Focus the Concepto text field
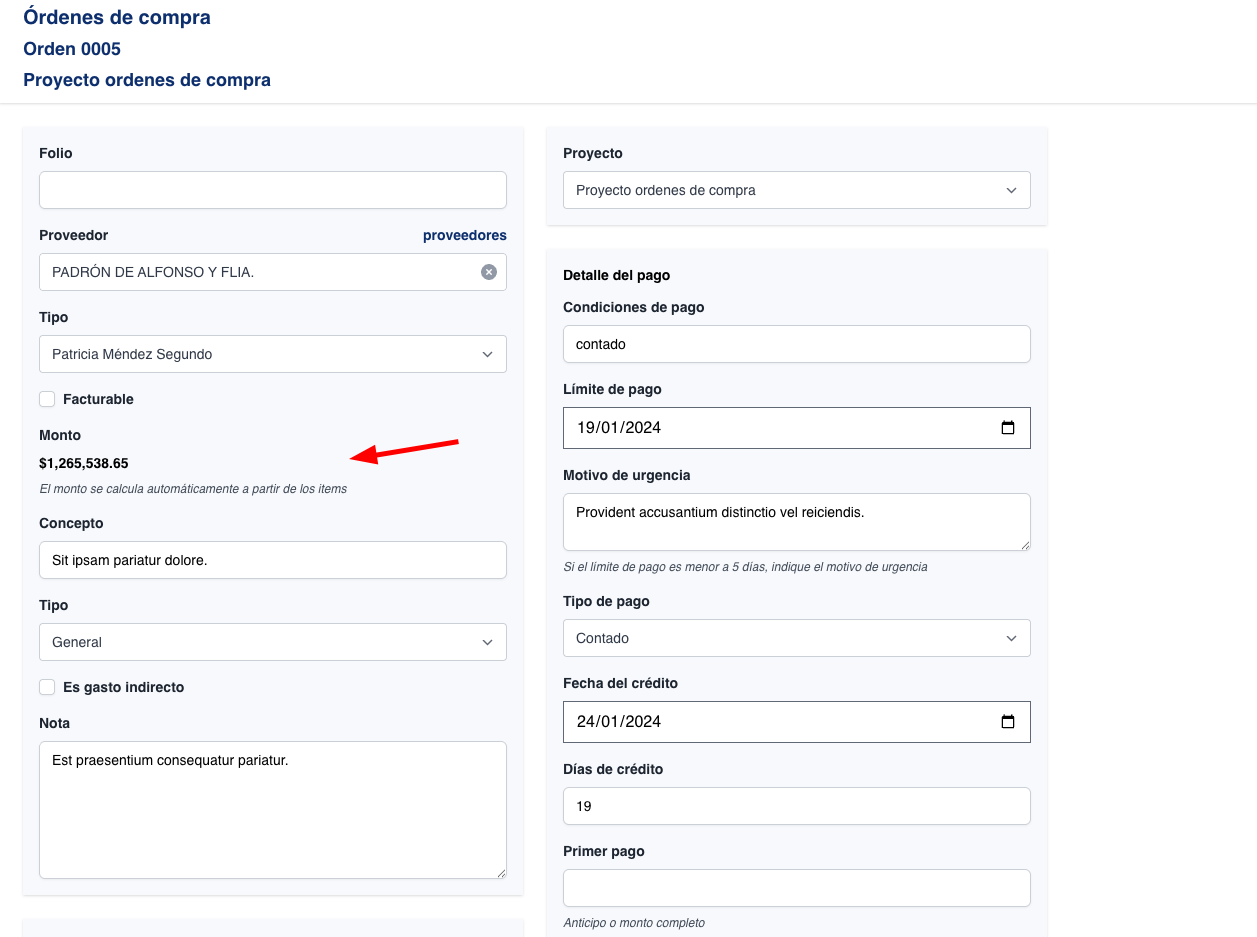The width and height of the screenshot is (1257, 937). point(272,560)
